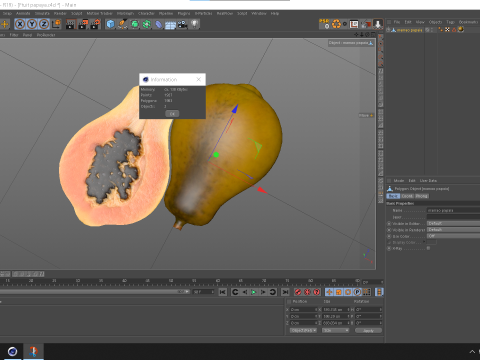
Task: Click Render to Picture Viewer icon
Action: [83, 24]
